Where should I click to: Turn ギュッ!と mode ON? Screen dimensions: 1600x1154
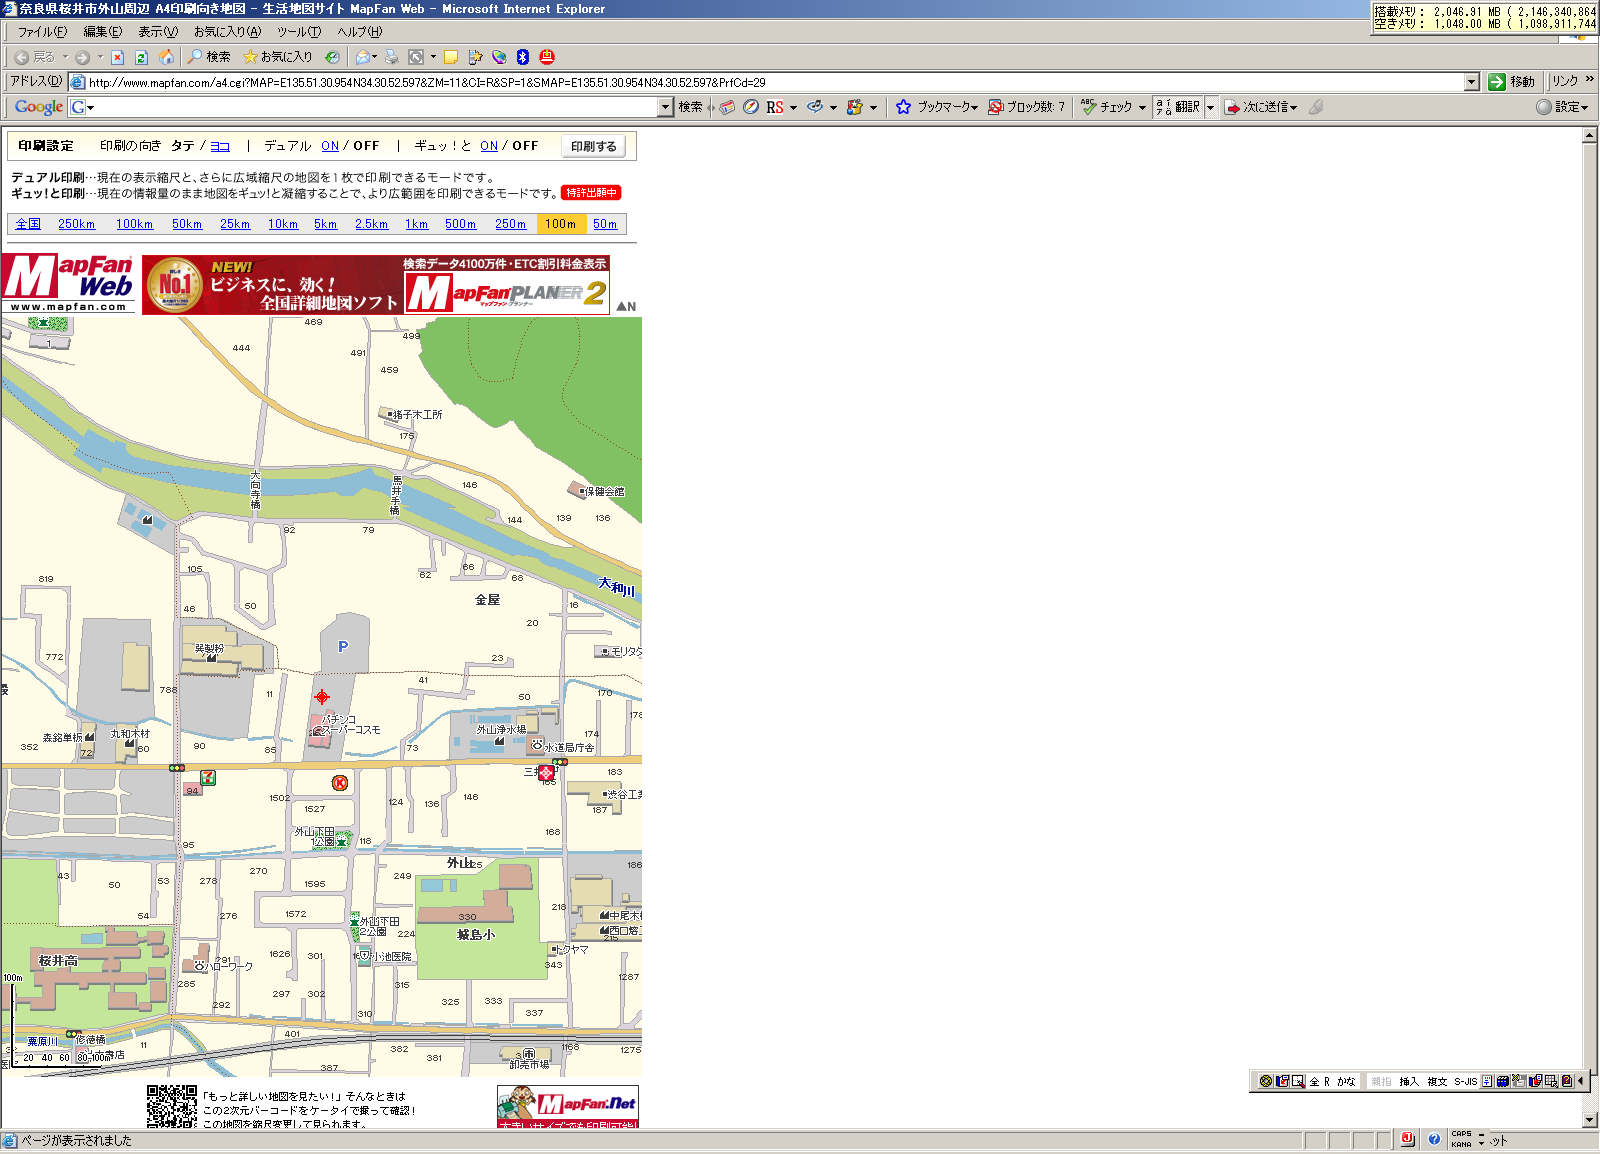[489, 146]
